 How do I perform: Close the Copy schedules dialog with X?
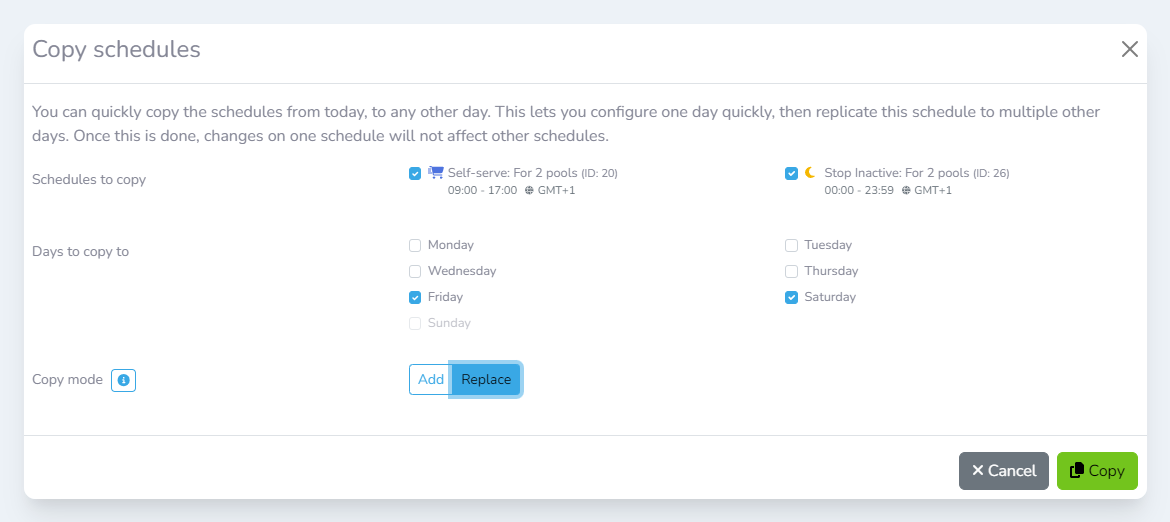[x=1130, y=49]
